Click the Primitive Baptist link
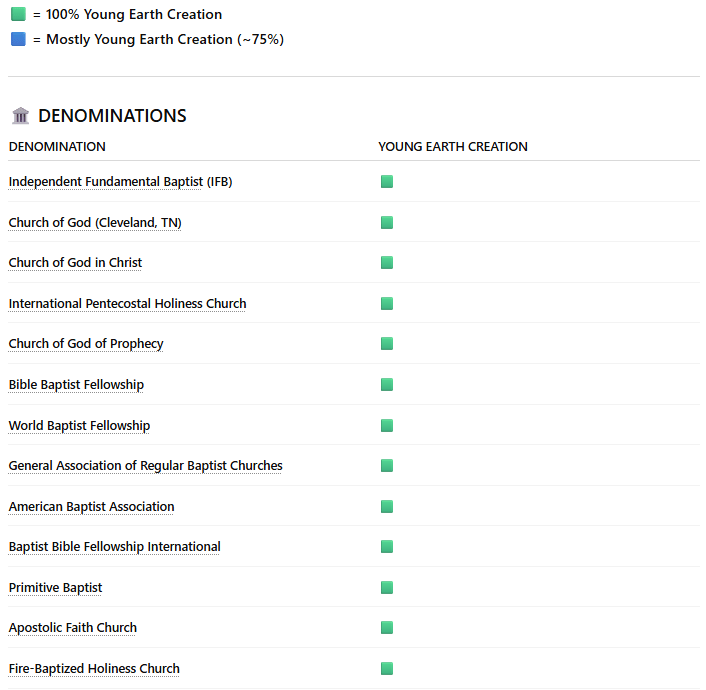Viewport: 706px width, 690px height. tap(55, 588)
